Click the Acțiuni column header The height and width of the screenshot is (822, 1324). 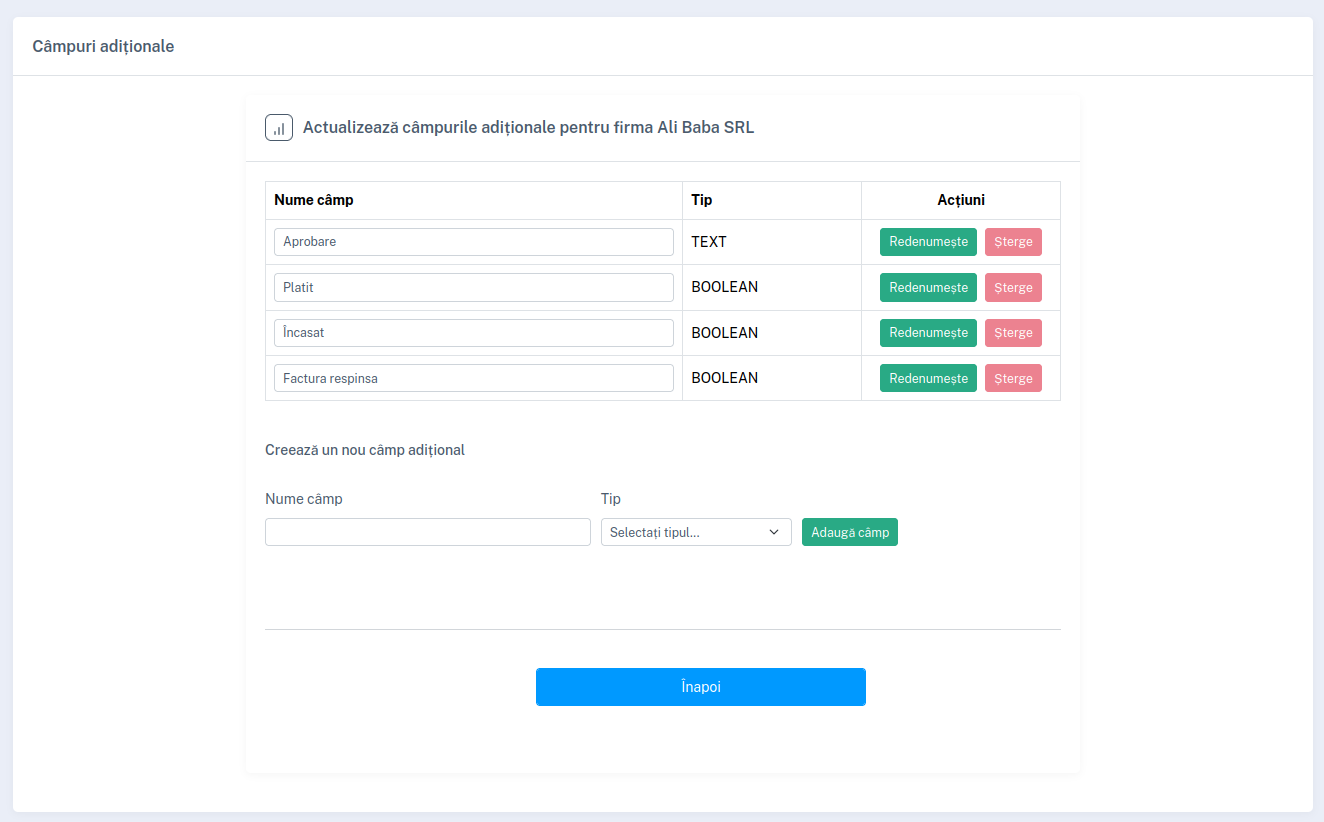tap(960, 200)
